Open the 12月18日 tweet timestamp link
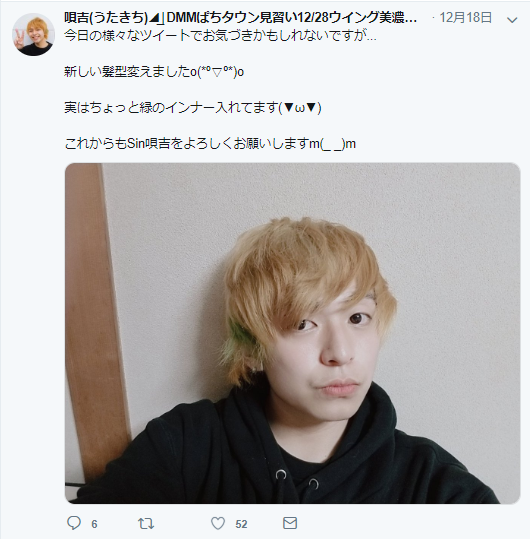 466,17
